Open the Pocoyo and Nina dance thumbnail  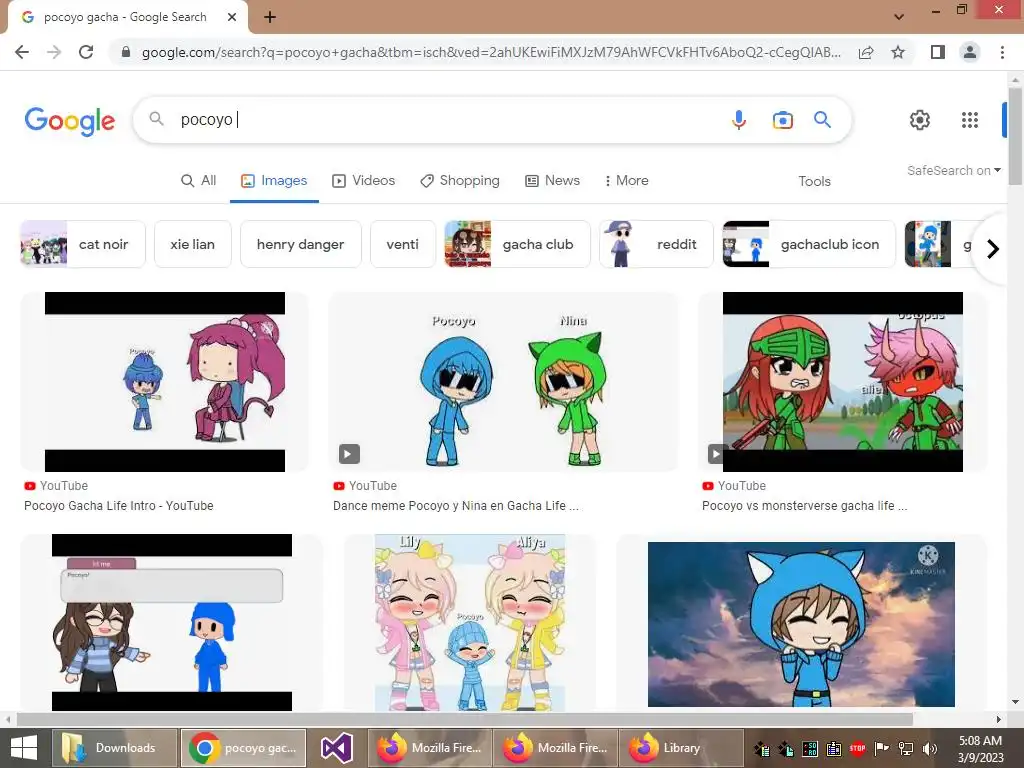pos(503,382)
